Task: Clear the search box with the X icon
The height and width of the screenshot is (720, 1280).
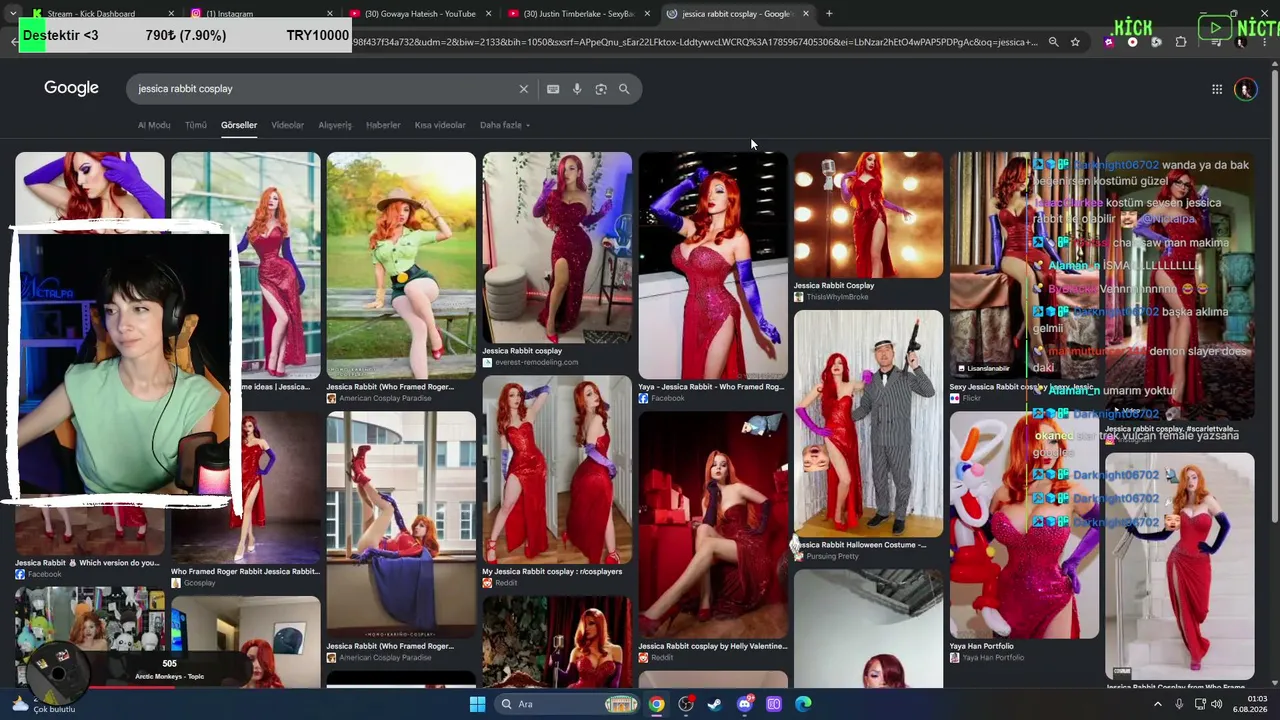Action: pos(523,89)
